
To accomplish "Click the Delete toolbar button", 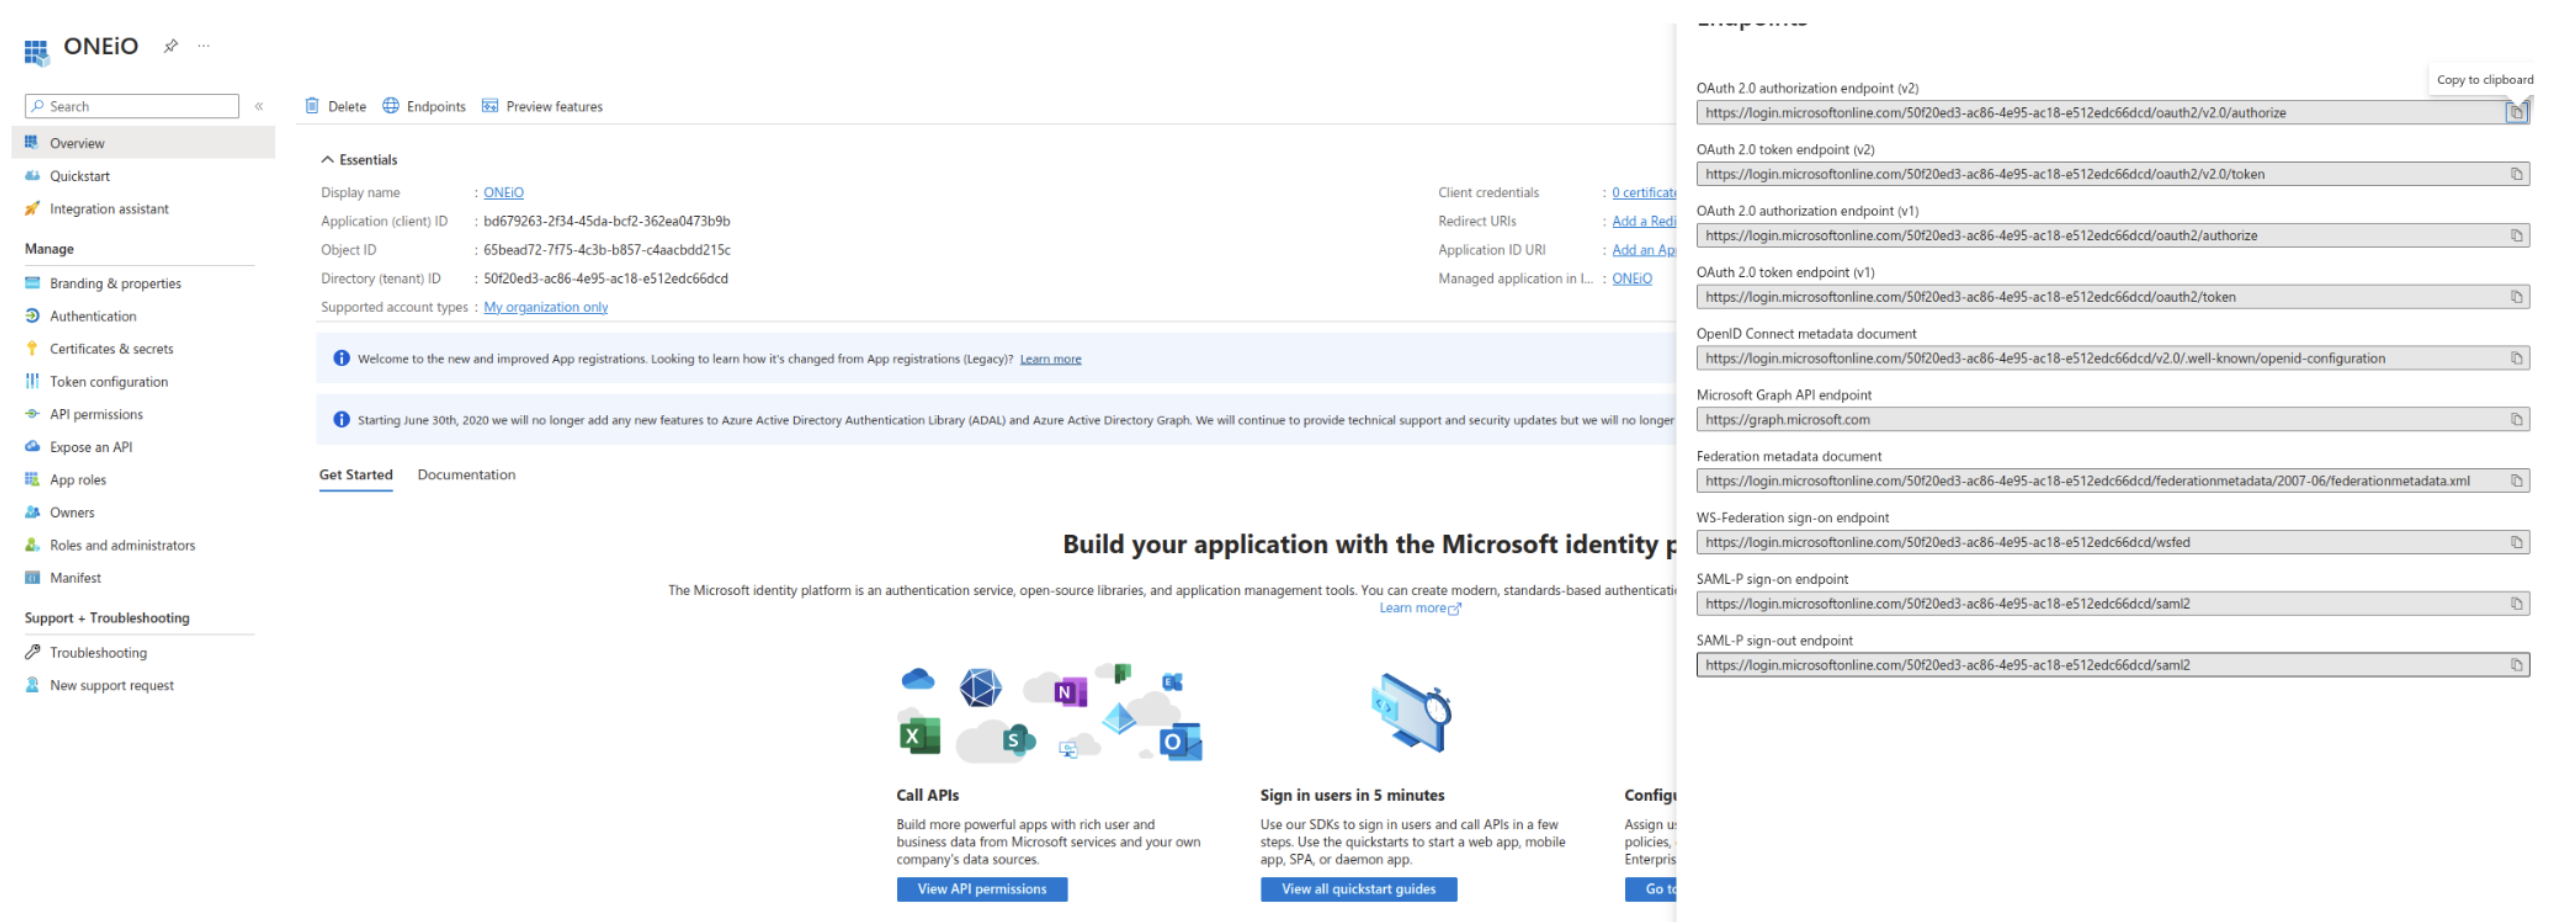I will tap(336, 106).
